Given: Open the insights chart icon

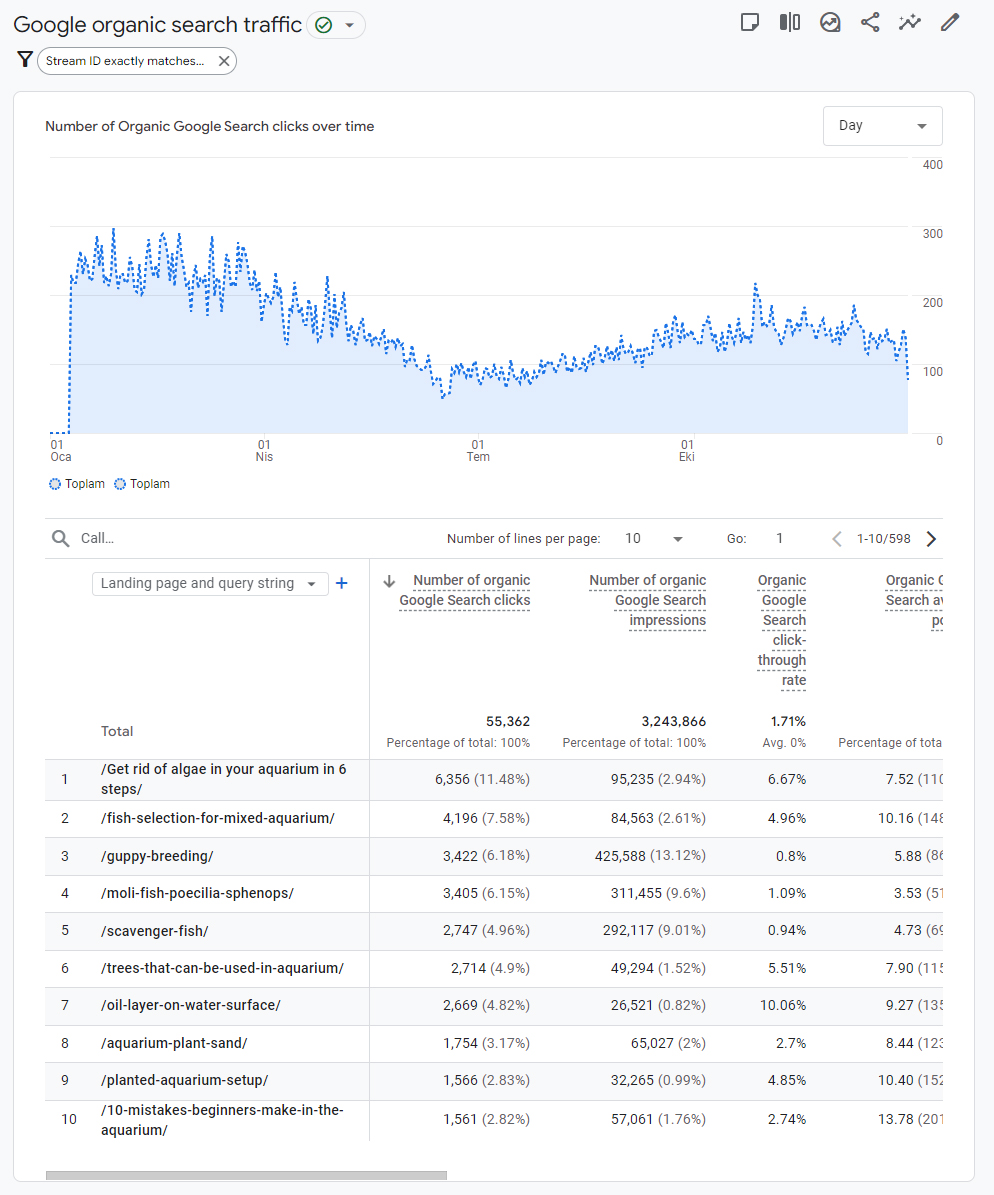Looking at the screenshot, I should tap(830, 22).
